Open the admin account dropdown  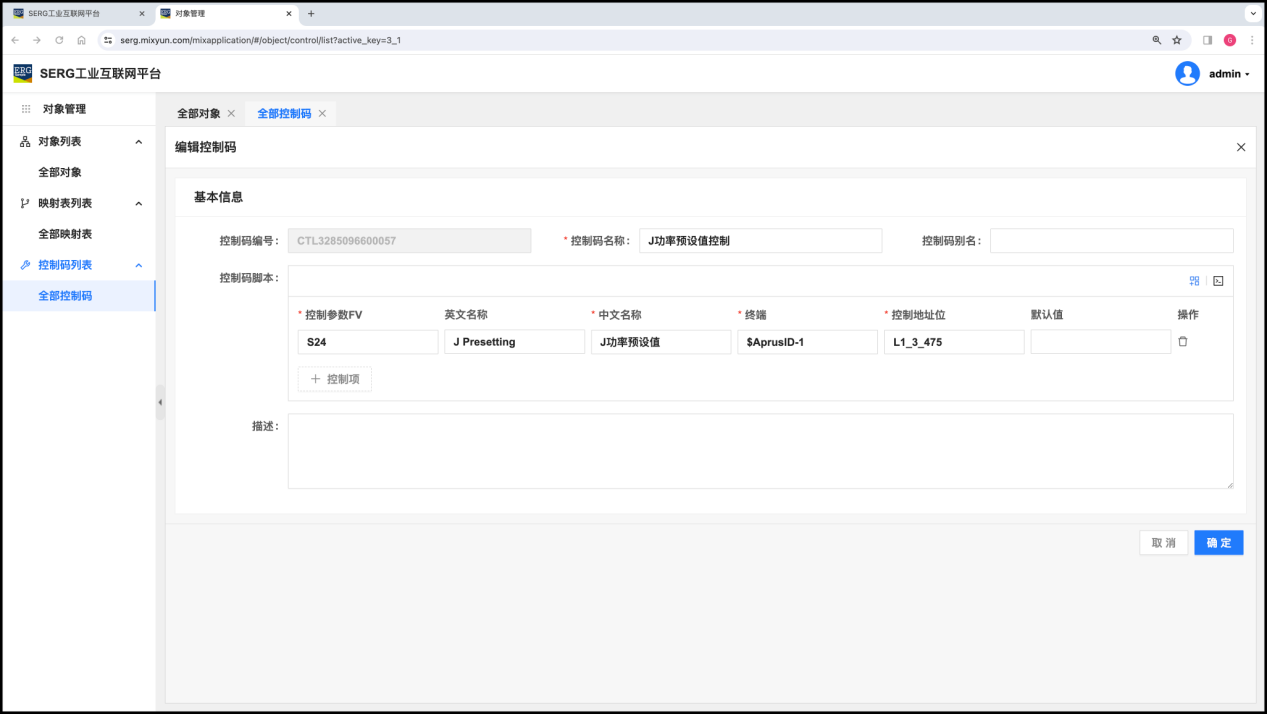1229,74
